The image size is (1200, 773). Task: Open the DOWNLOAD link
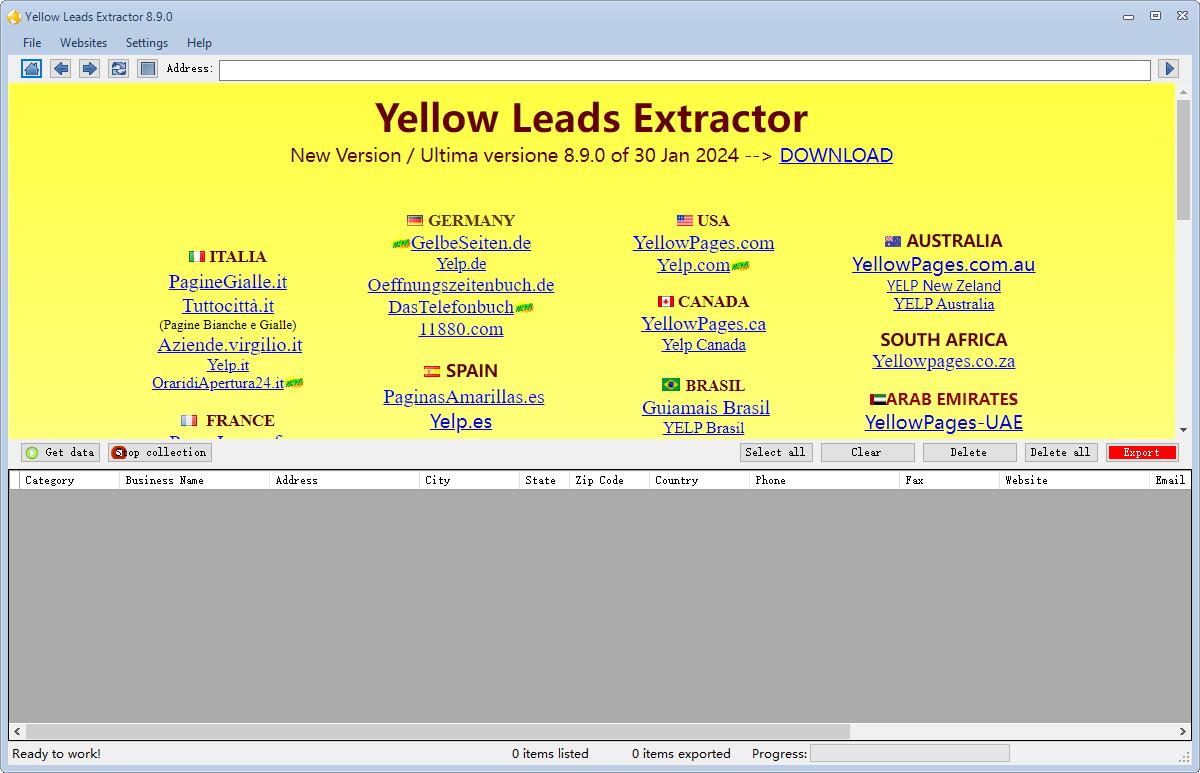(x=836, y=155)
